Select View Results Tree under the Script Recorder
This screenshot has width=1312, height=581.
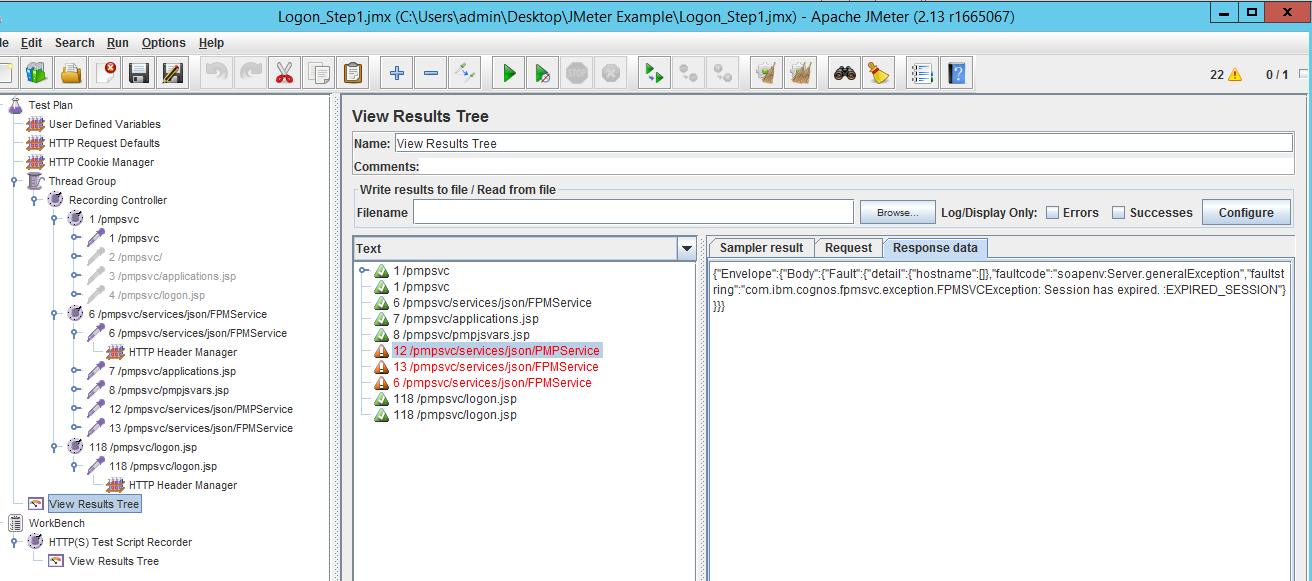tap(114, 561)
